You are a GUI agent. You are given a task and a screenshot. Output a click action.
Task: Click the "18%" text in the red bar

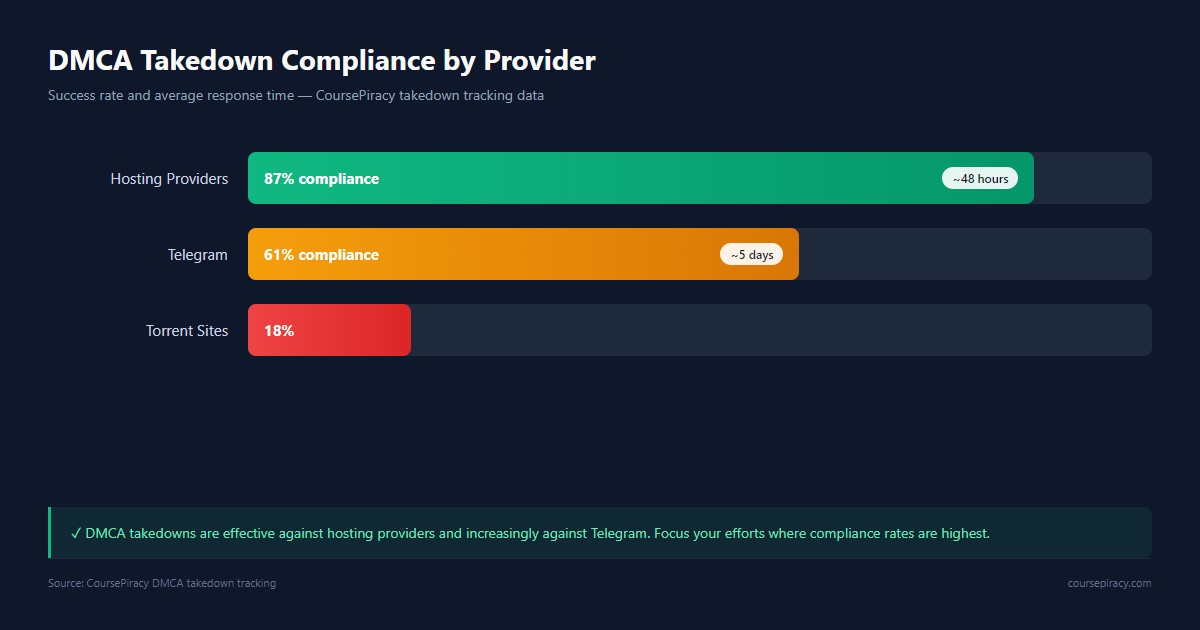[x=279, y=331]
